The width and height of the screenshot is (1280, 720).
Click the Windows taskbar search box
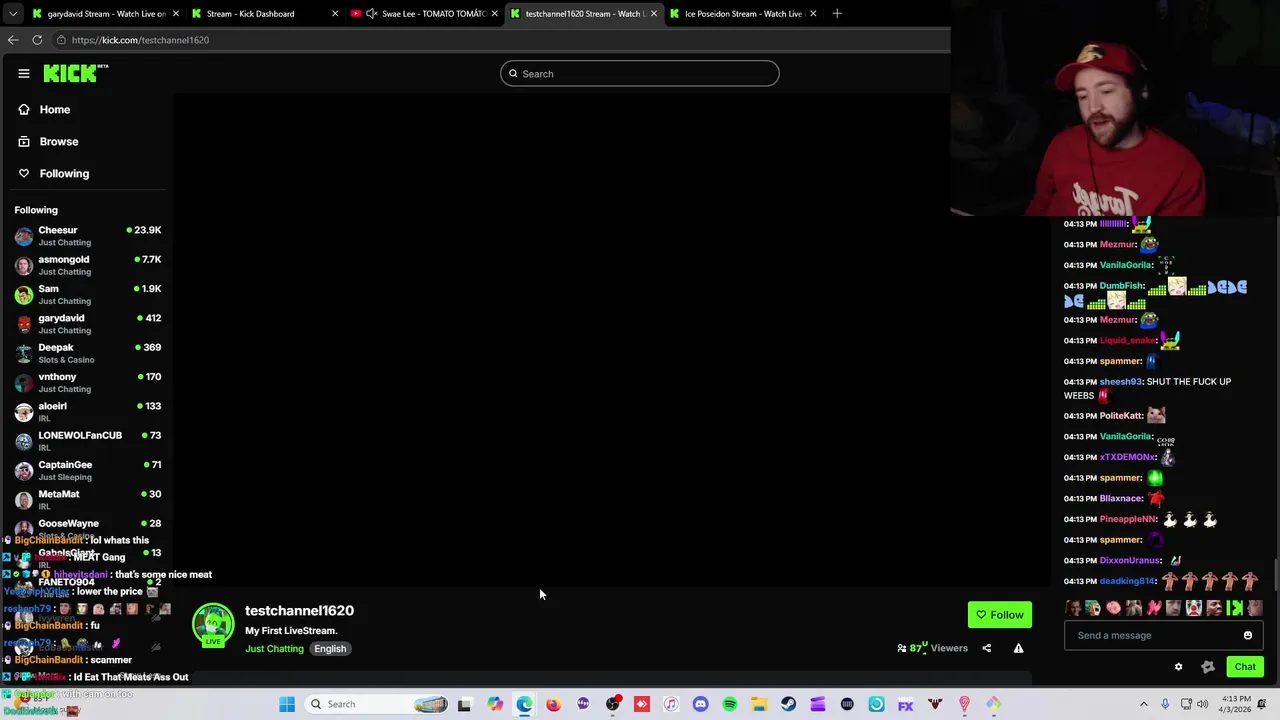point(377,704)
